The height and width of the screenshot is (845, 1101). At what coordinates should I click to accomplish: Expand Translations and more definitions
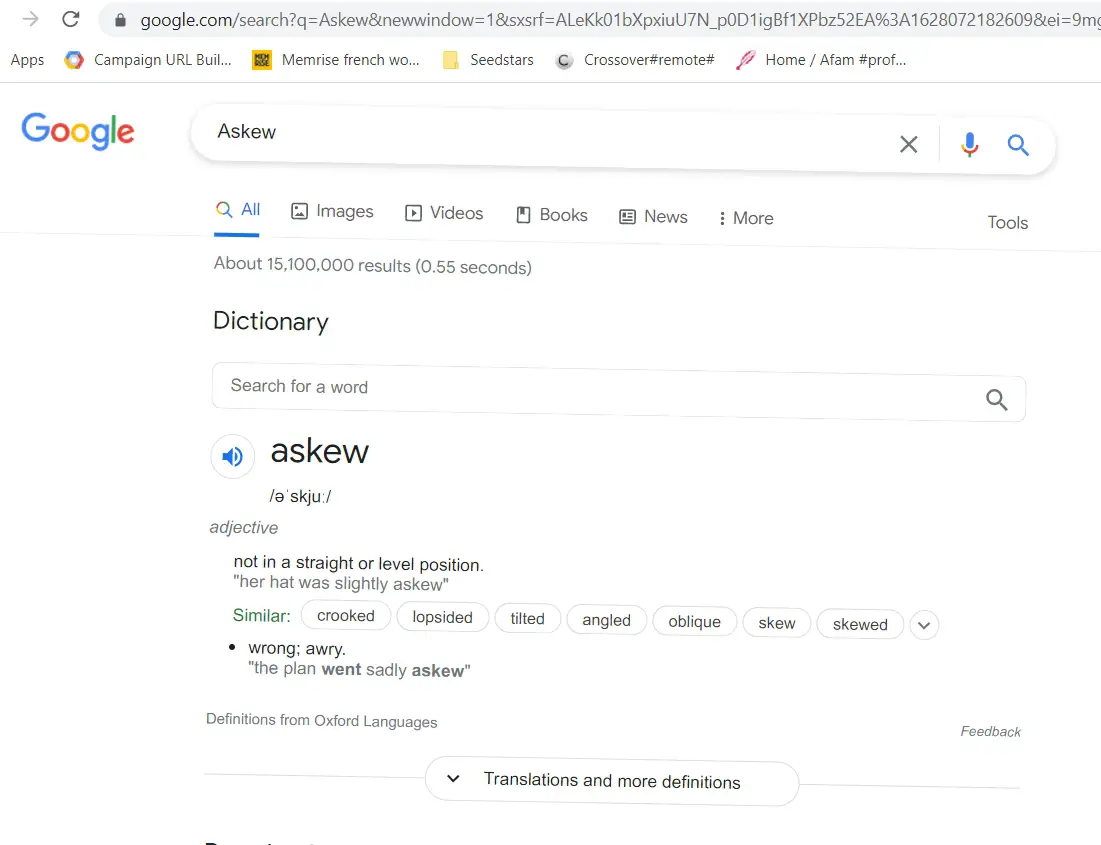[x=612, y=781]
